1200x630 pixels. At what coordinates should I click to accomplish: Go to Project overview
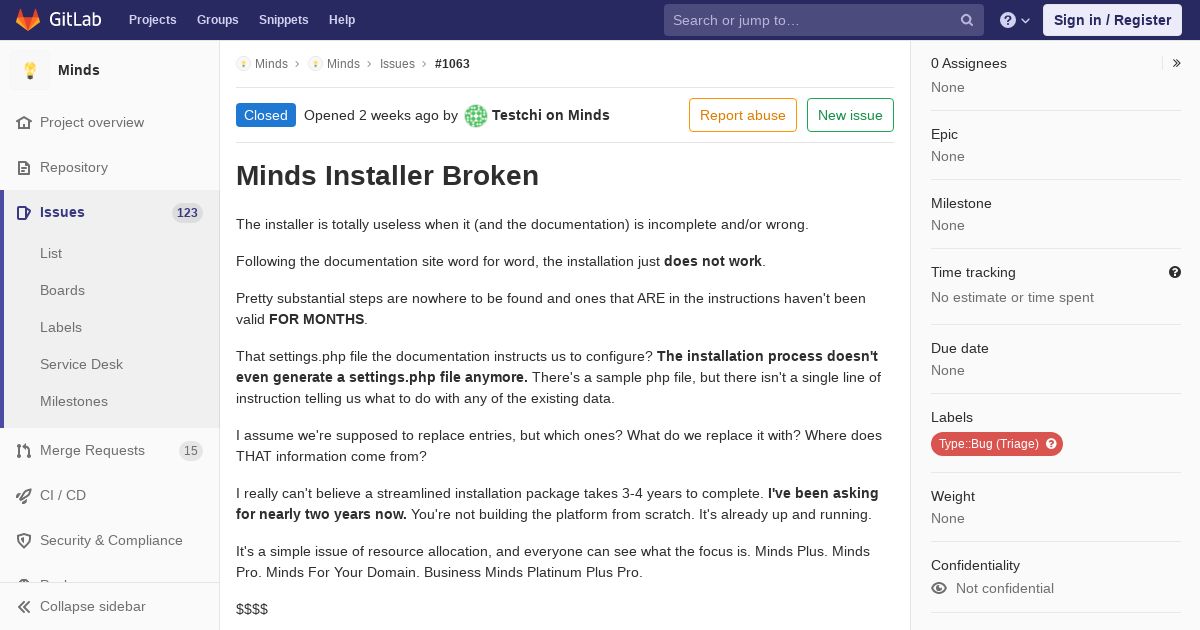pyautogui.click(x=92, y=122)
